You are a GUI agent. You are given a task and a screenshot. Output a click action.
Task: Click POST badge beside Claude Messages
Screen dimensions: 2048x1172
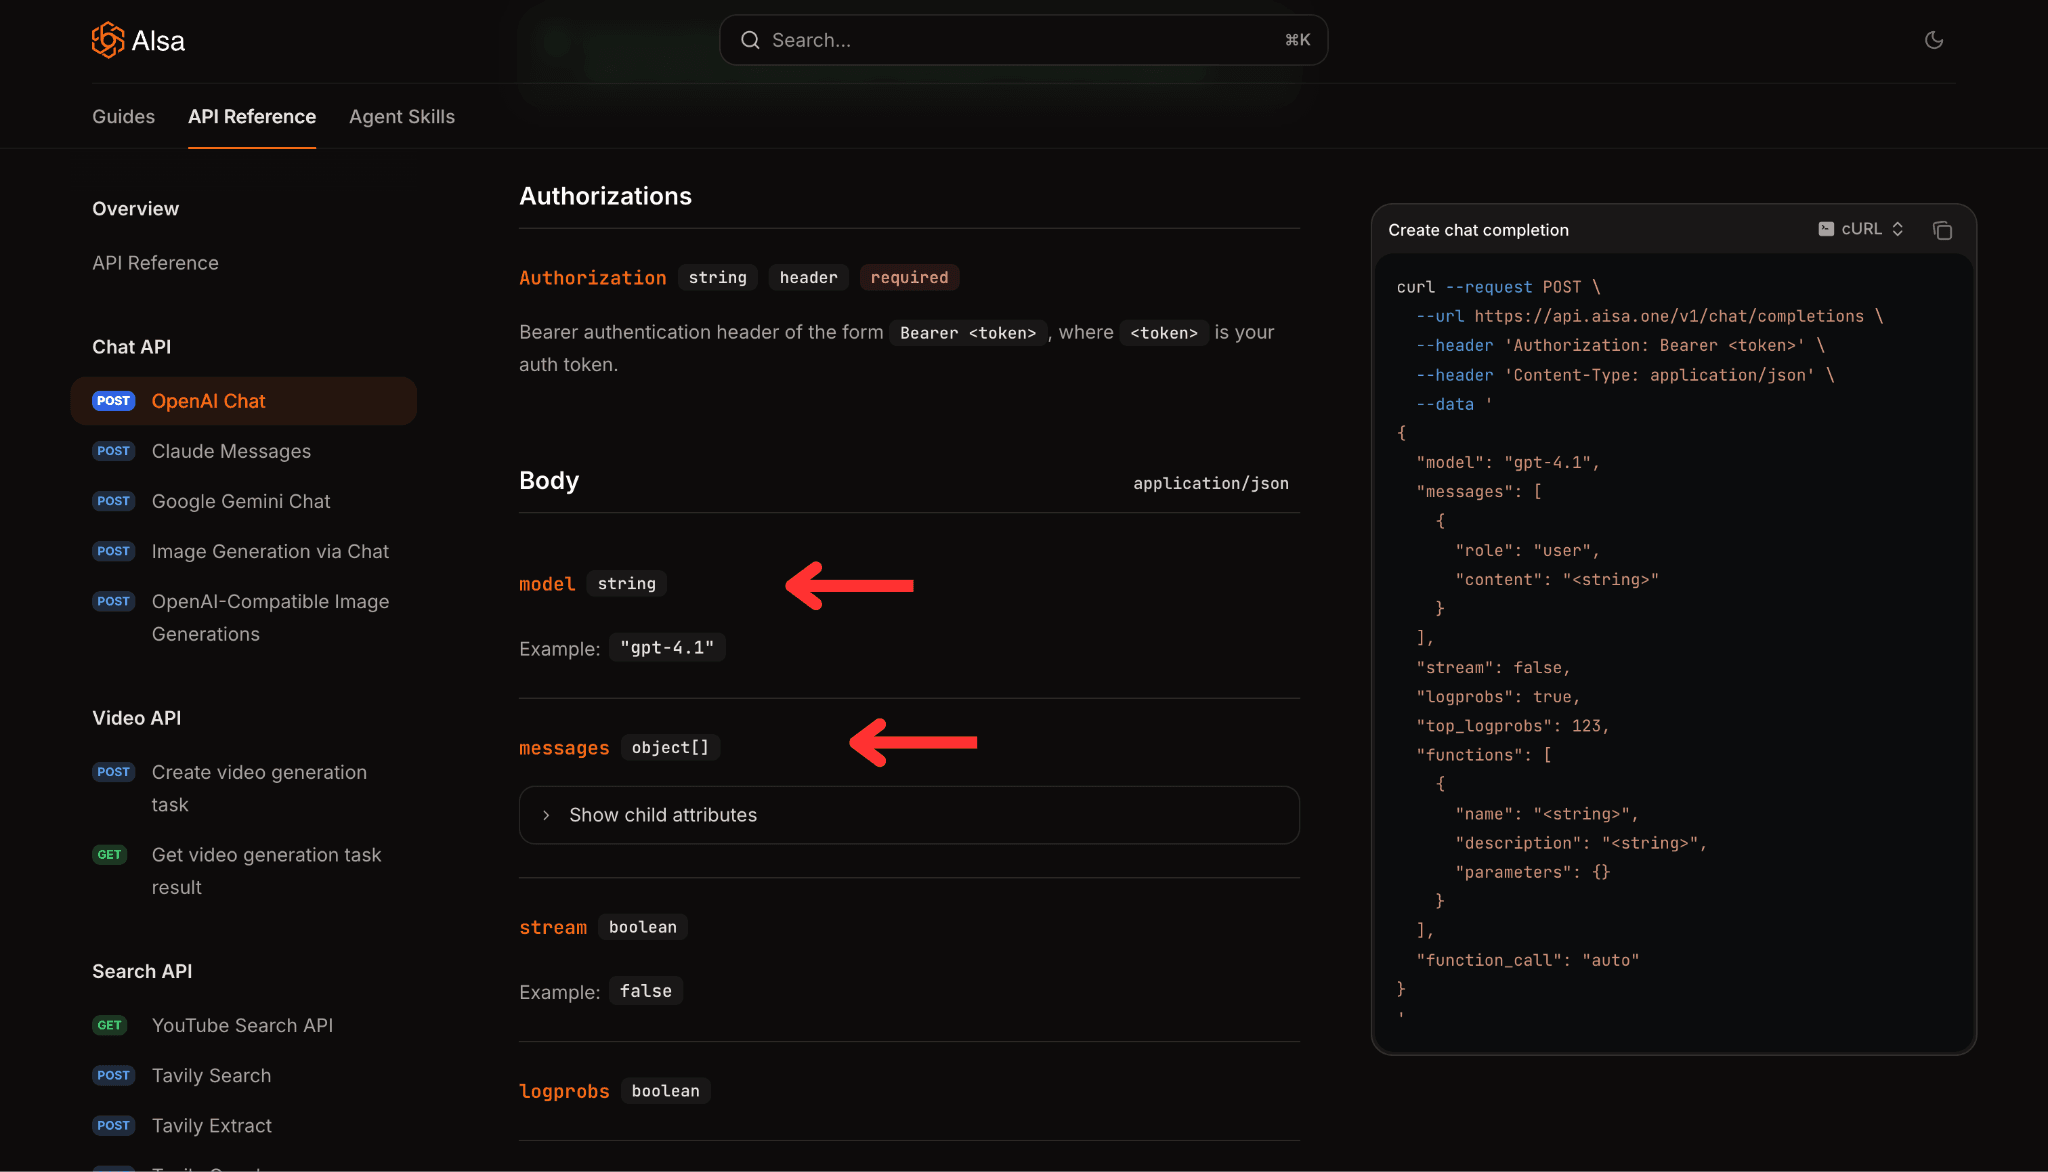[113, 451]
